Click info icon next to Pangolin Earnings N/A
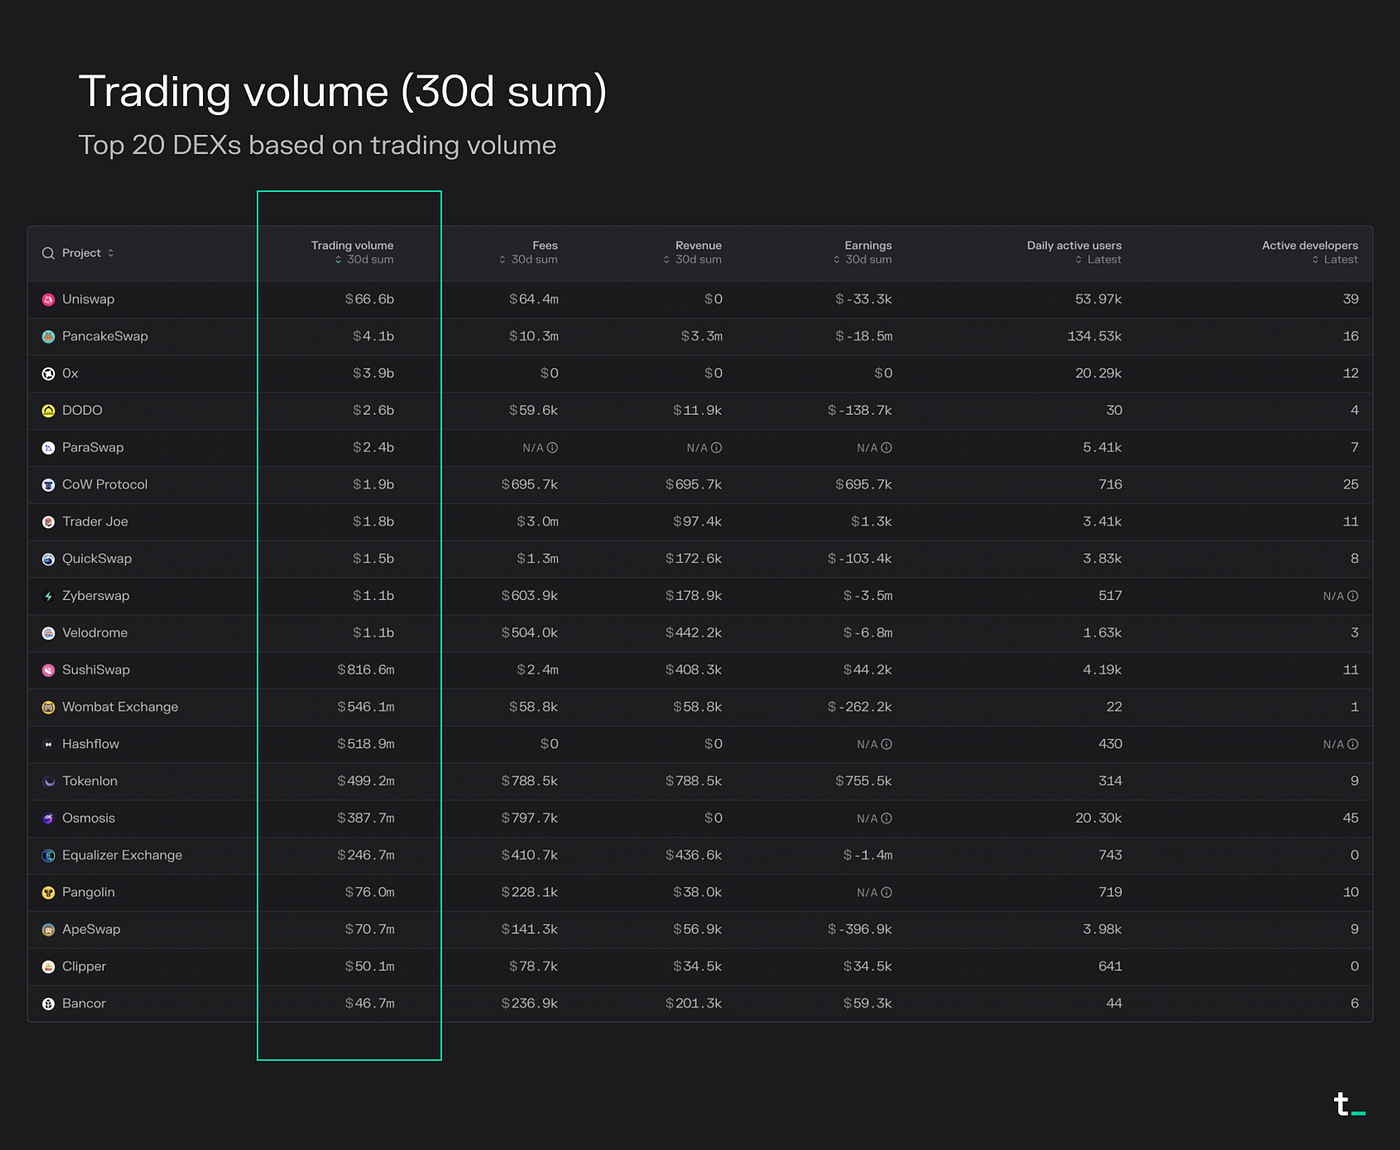This screenshot has width=1400, height=1150. tap(887, 892)
